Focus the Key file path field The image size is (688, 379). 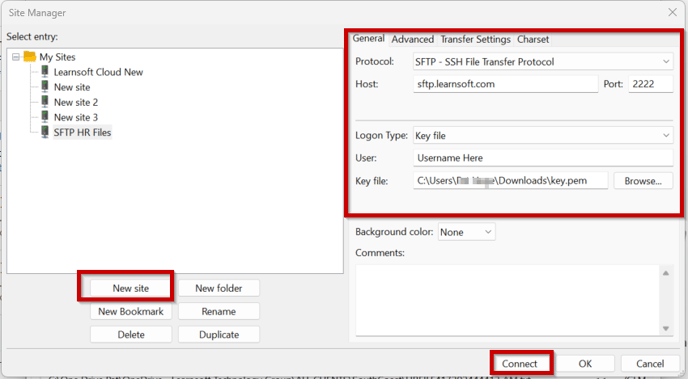point(510,181)
